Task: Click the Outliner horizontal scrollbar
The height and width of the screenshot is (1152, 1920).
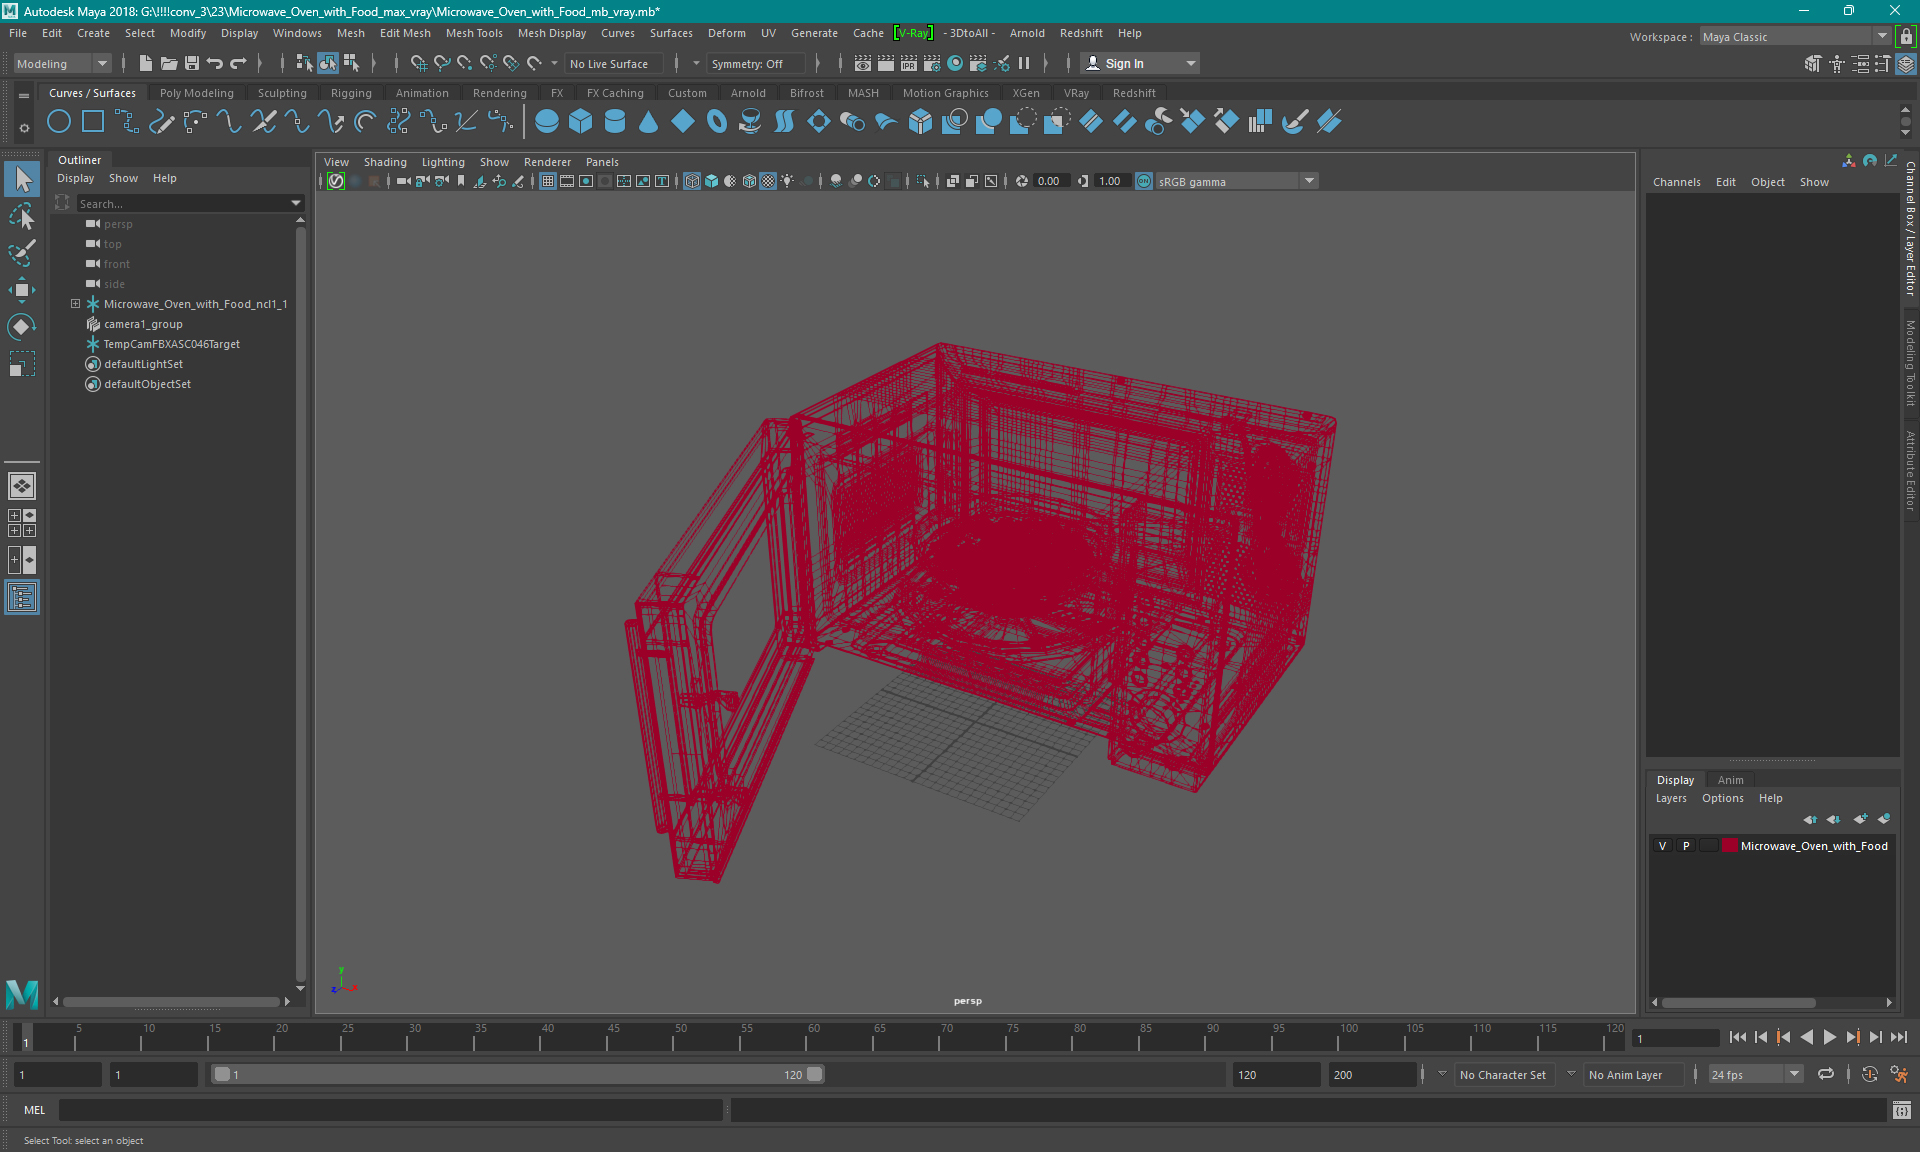Action: click(x=172, y=1001)
